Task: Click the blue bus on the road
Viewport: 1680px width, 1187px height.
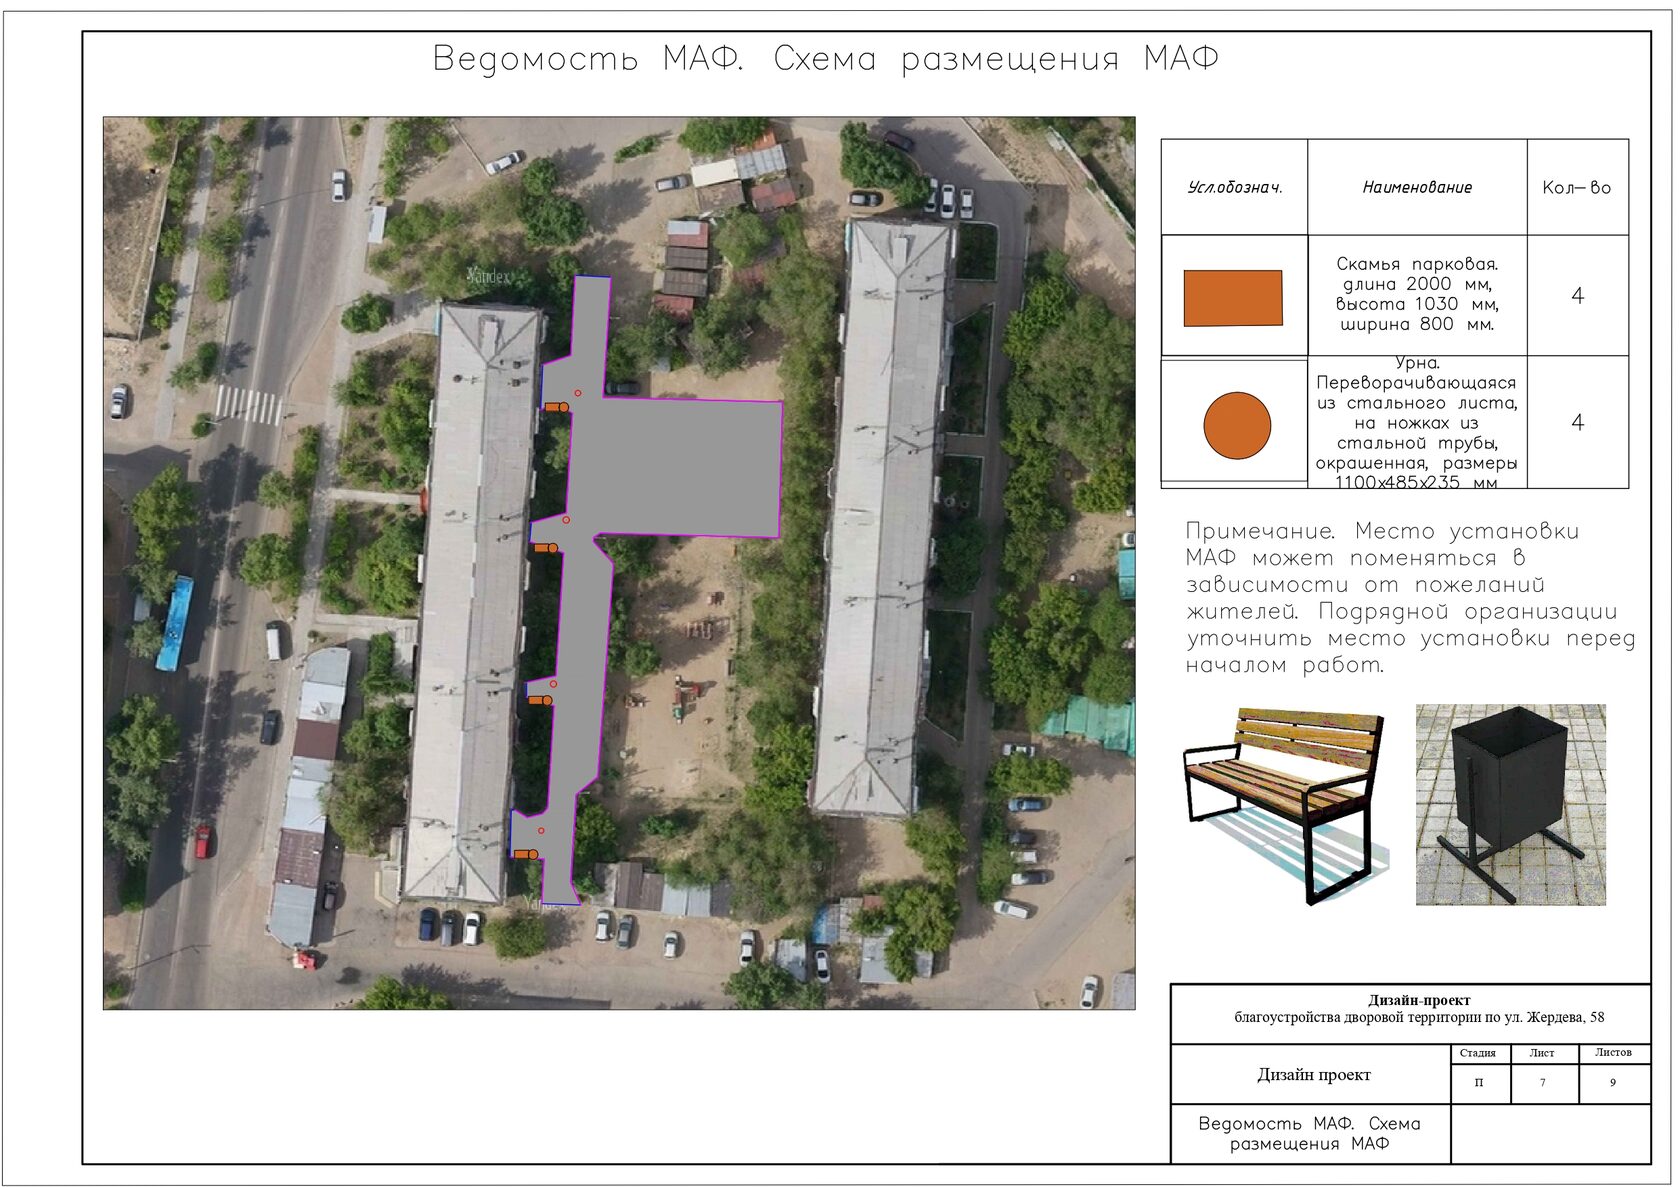Action: click(x=175, y=623)
